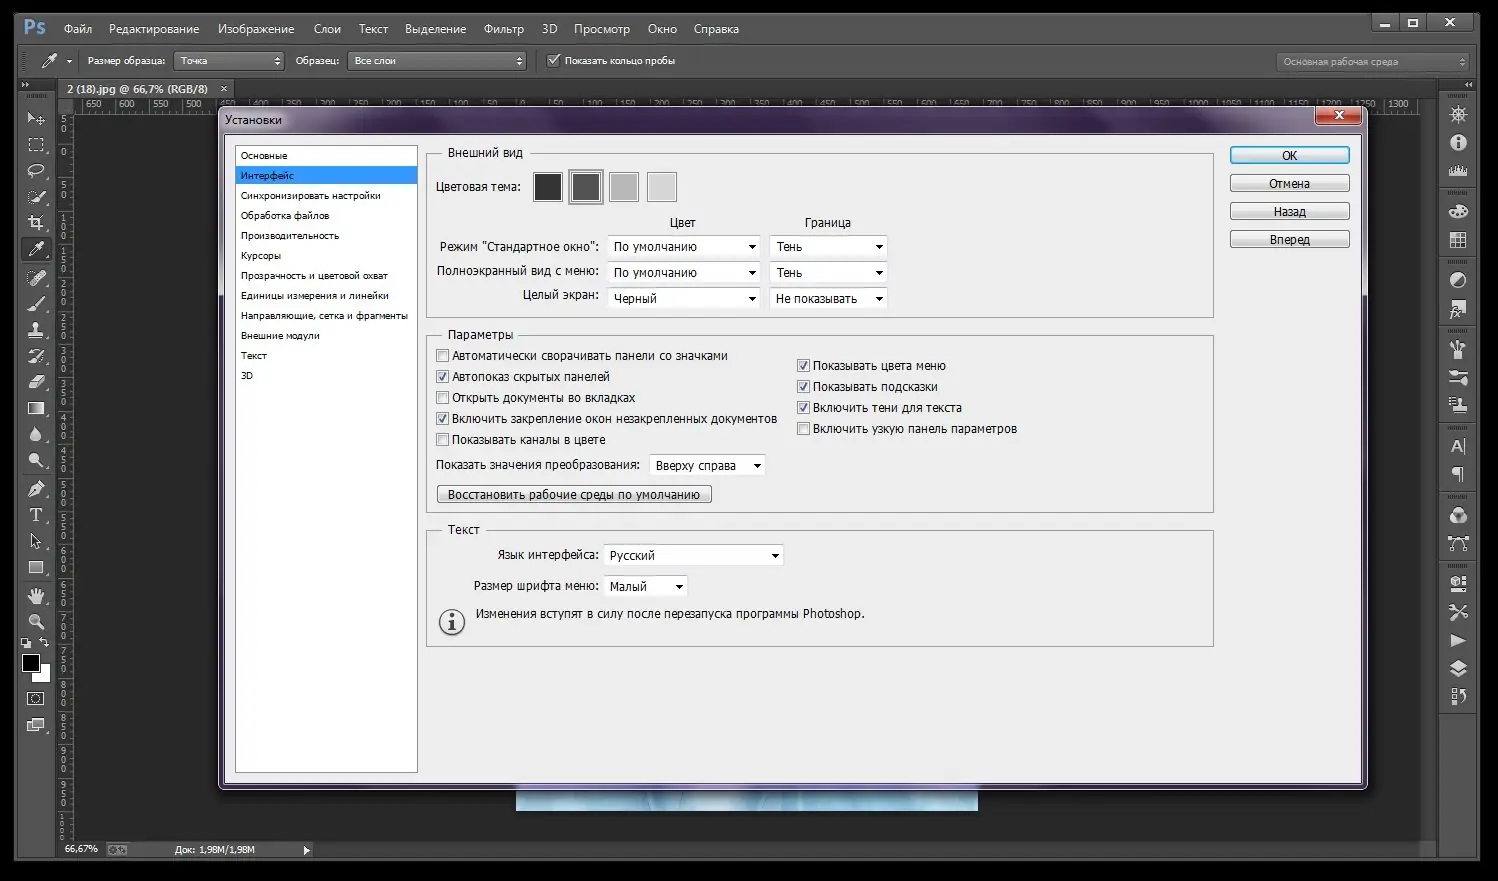Expand 'Размер шрифта меню' dropdown
The image size is (1498, 881).
point(646,587)
